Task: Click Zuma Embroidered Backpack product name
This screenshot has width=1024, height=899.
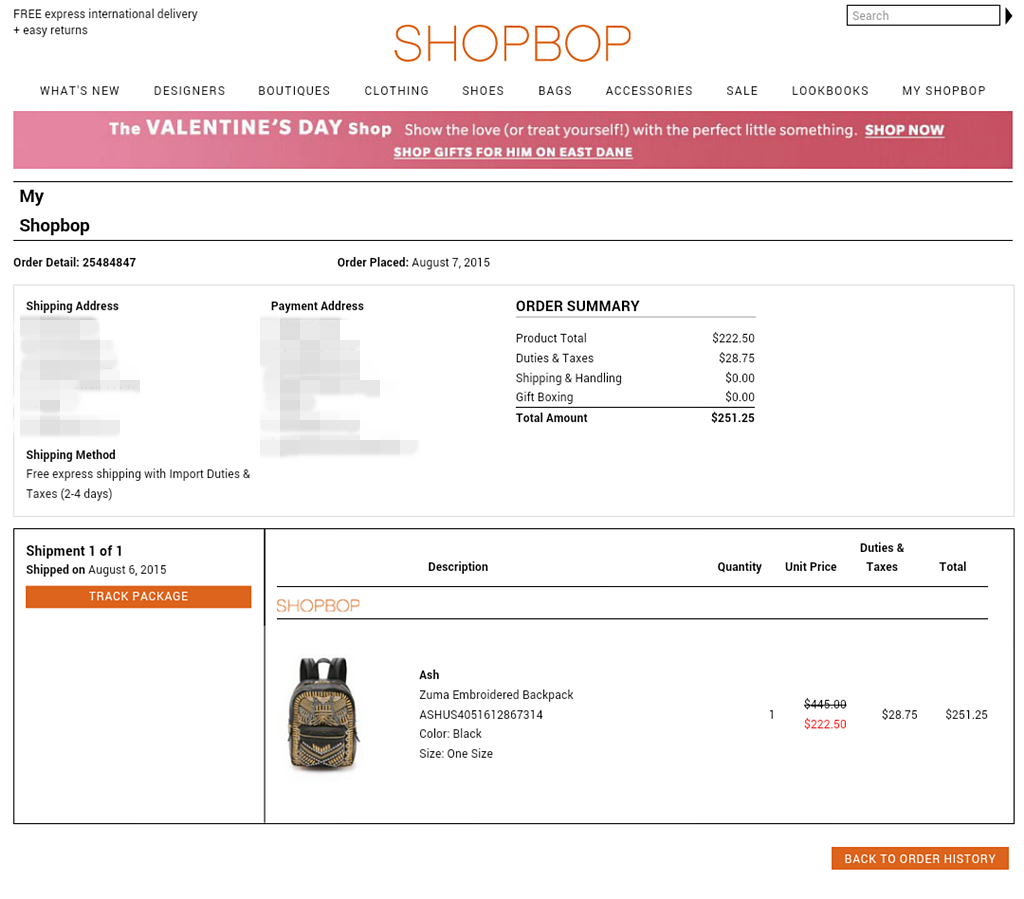Action: (496, 695)
